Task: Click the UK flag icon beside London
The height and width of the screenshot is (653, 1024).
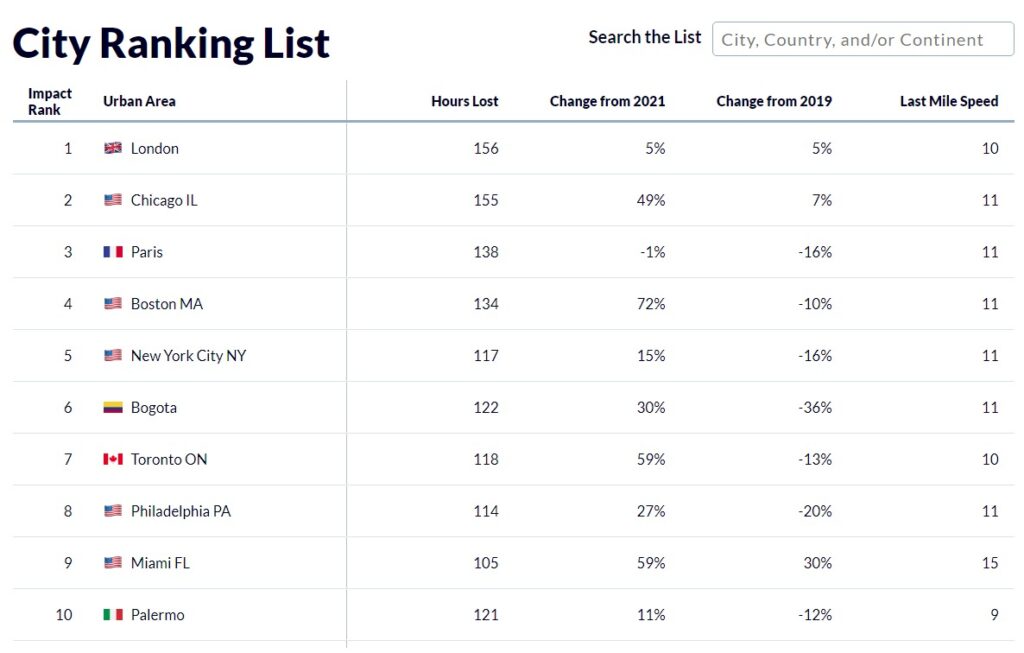Action: [112, 148]
